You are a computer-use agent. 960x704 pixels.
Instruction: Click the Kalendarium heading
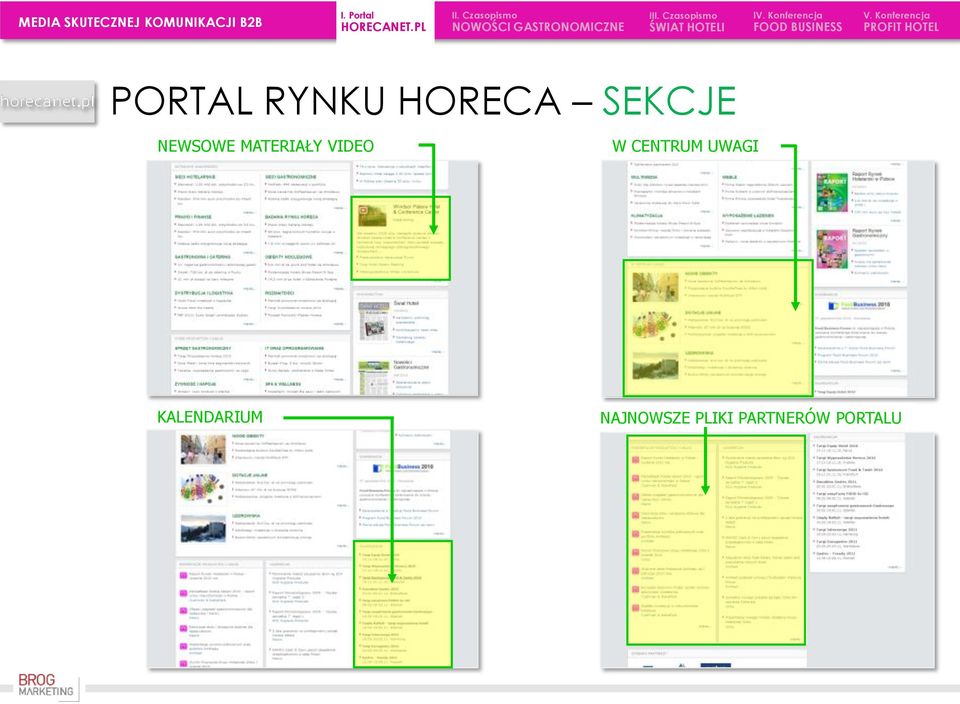[x=209, y=417]
